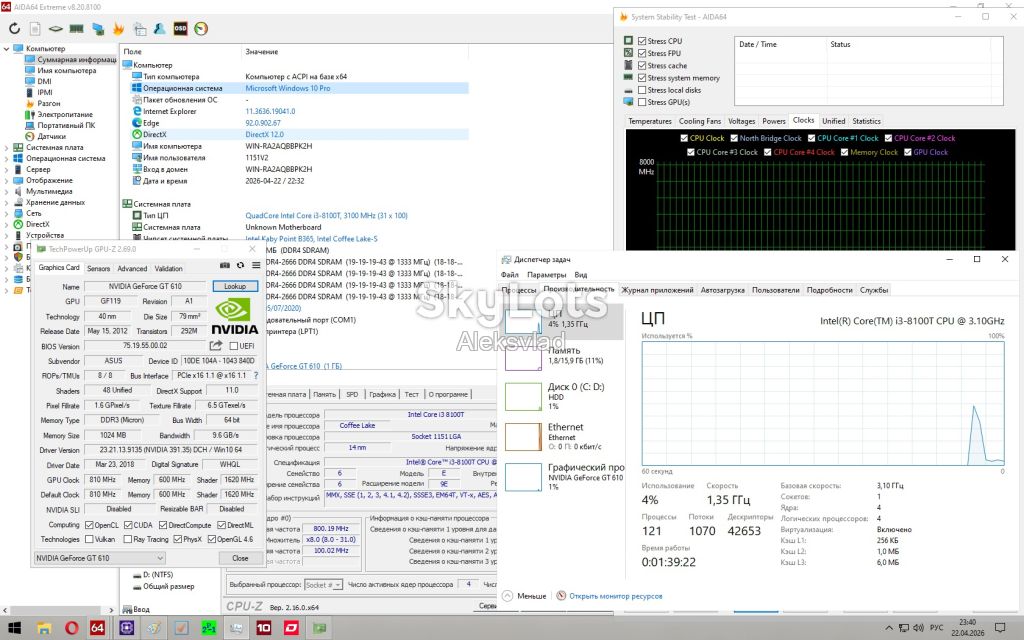Viewport: 1024px width, 640px height.
Task: Open the Opera browser in the taskbar
Action: tap(71, 628)
